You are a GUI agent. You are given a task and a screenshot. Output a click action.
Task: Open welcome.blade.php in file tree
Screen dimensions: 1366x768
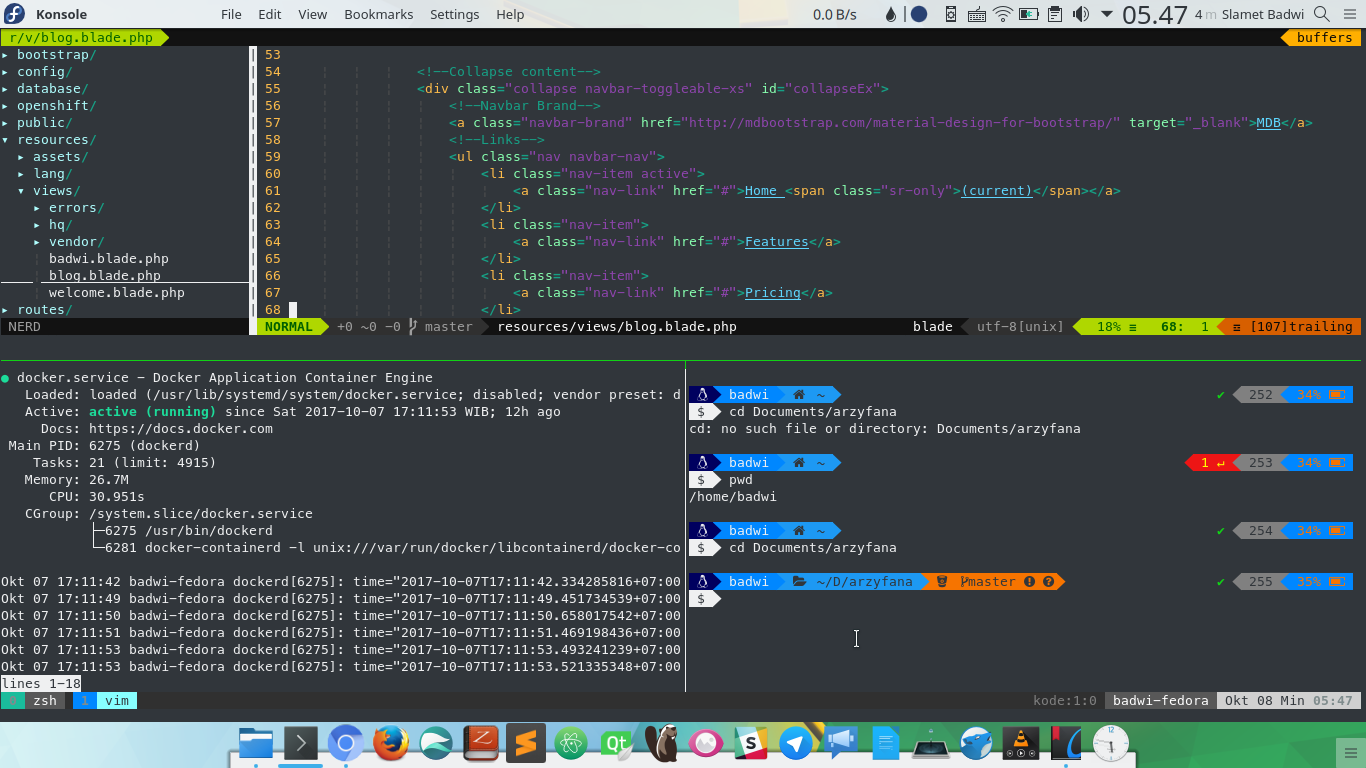click(x=116, y=292)
